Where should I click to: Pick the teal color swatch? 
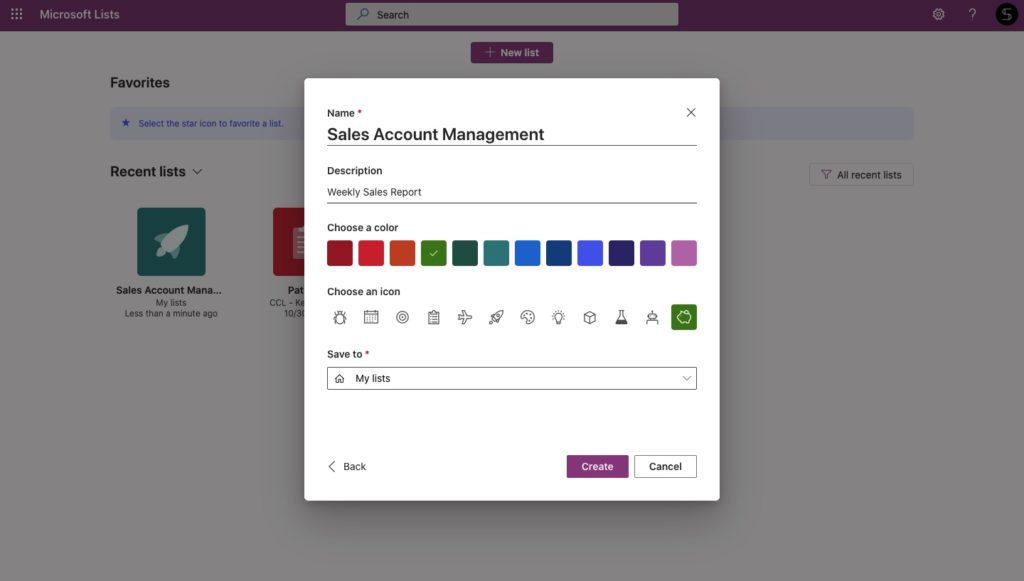coord(496,253)
